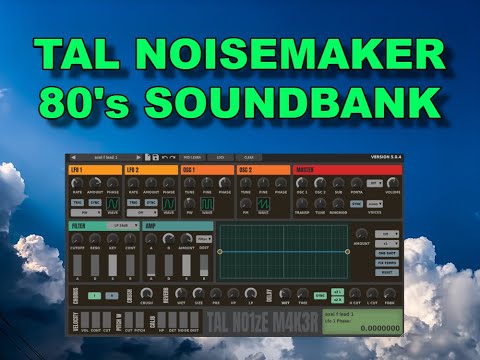Click the LFO 2 wave display
This screenshot has width=480, height=360.
pos(169,203)
